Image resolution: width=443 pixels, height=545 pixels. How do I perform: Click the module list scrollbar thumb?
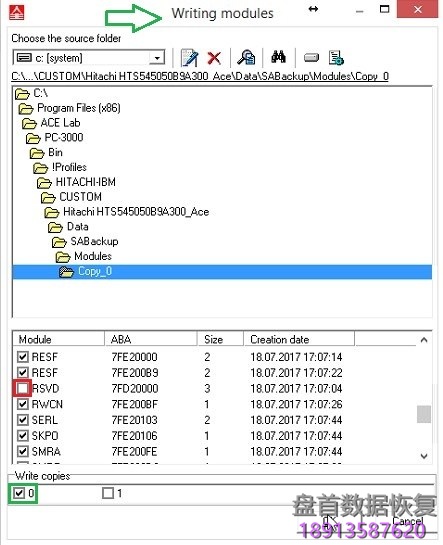pyautogui.click(x=424, y=414)
